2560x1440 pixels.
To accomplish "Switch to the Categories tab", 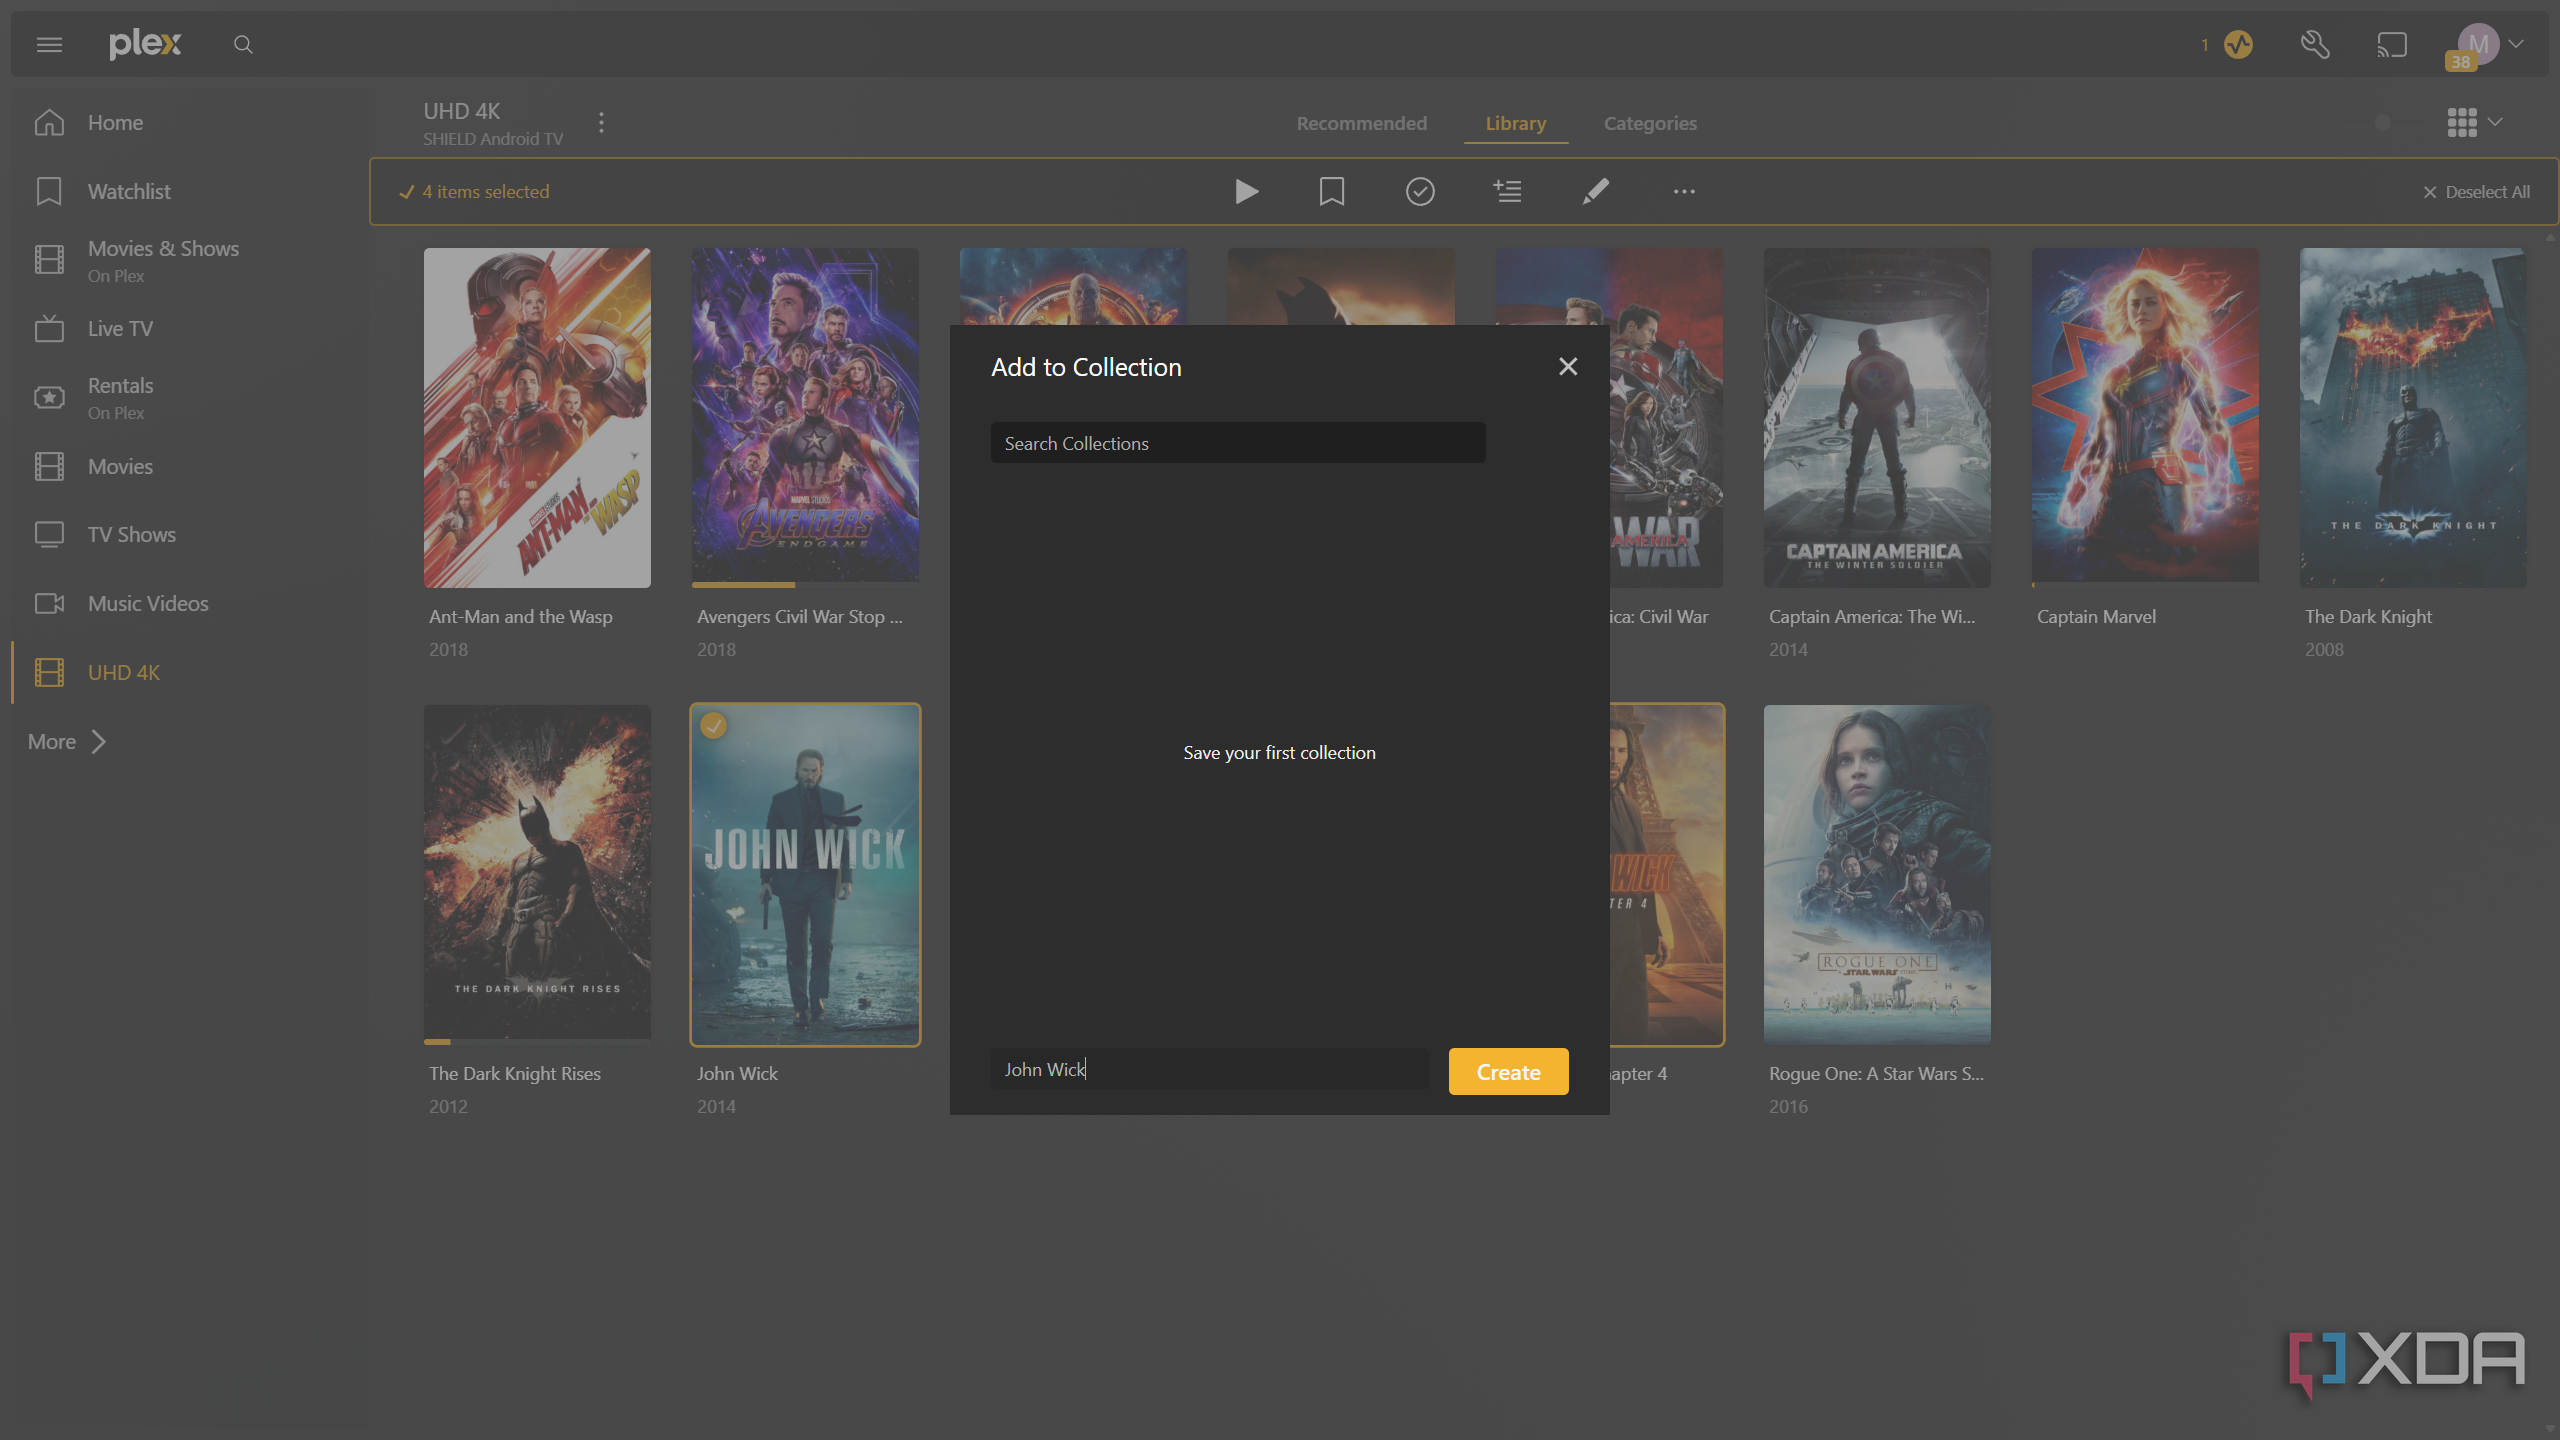I will tap(1650, 123).
